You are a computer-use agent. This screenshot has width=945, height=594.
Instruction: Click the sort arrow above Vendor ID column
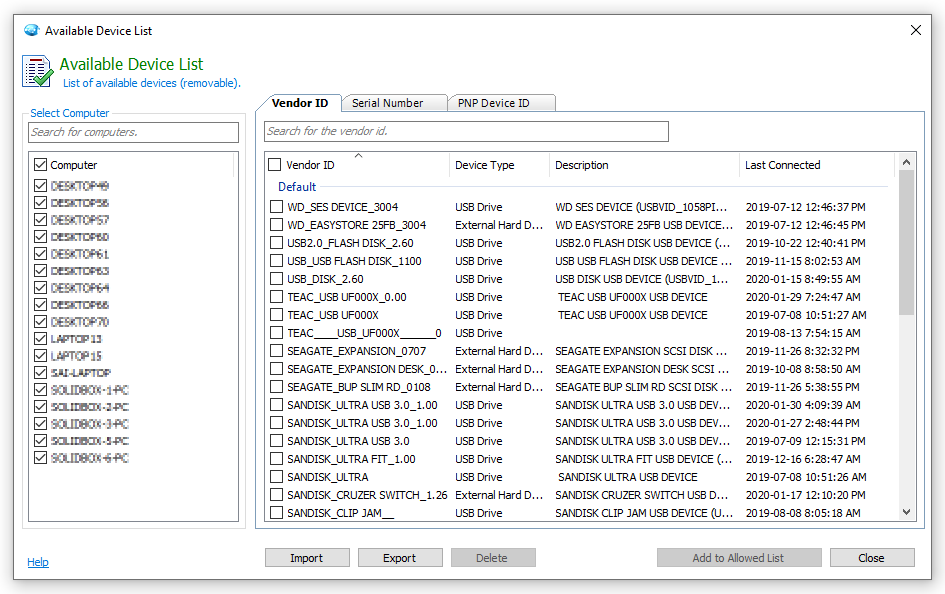[x=359, y=155]
